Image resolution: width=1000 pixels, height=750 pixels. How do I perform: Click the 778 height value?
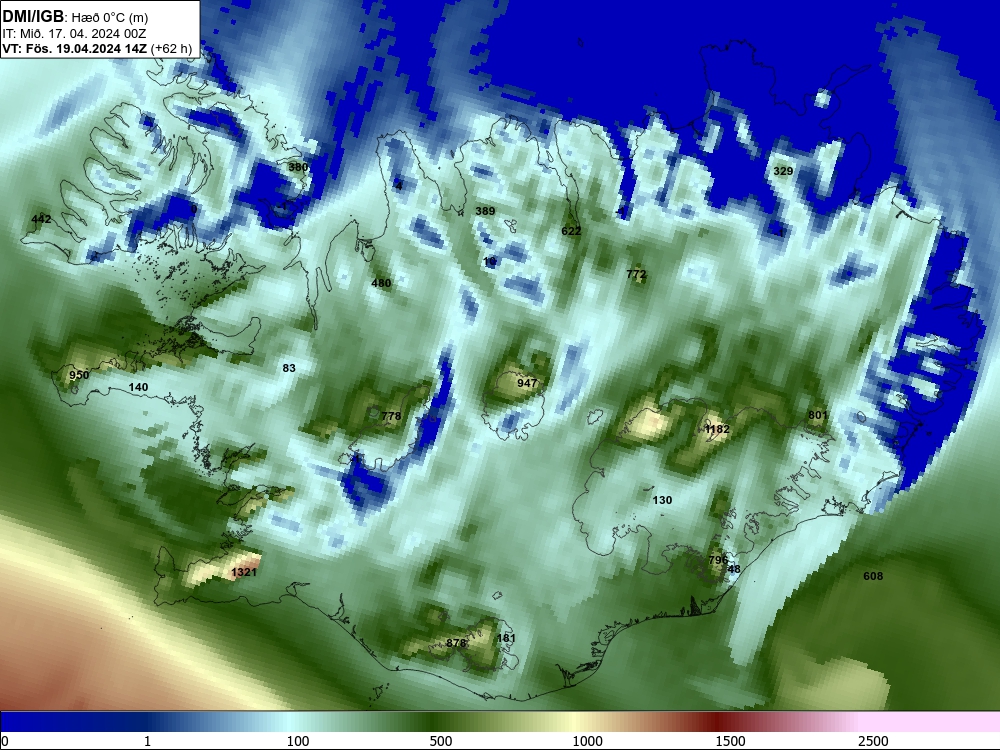coord(391,416)
